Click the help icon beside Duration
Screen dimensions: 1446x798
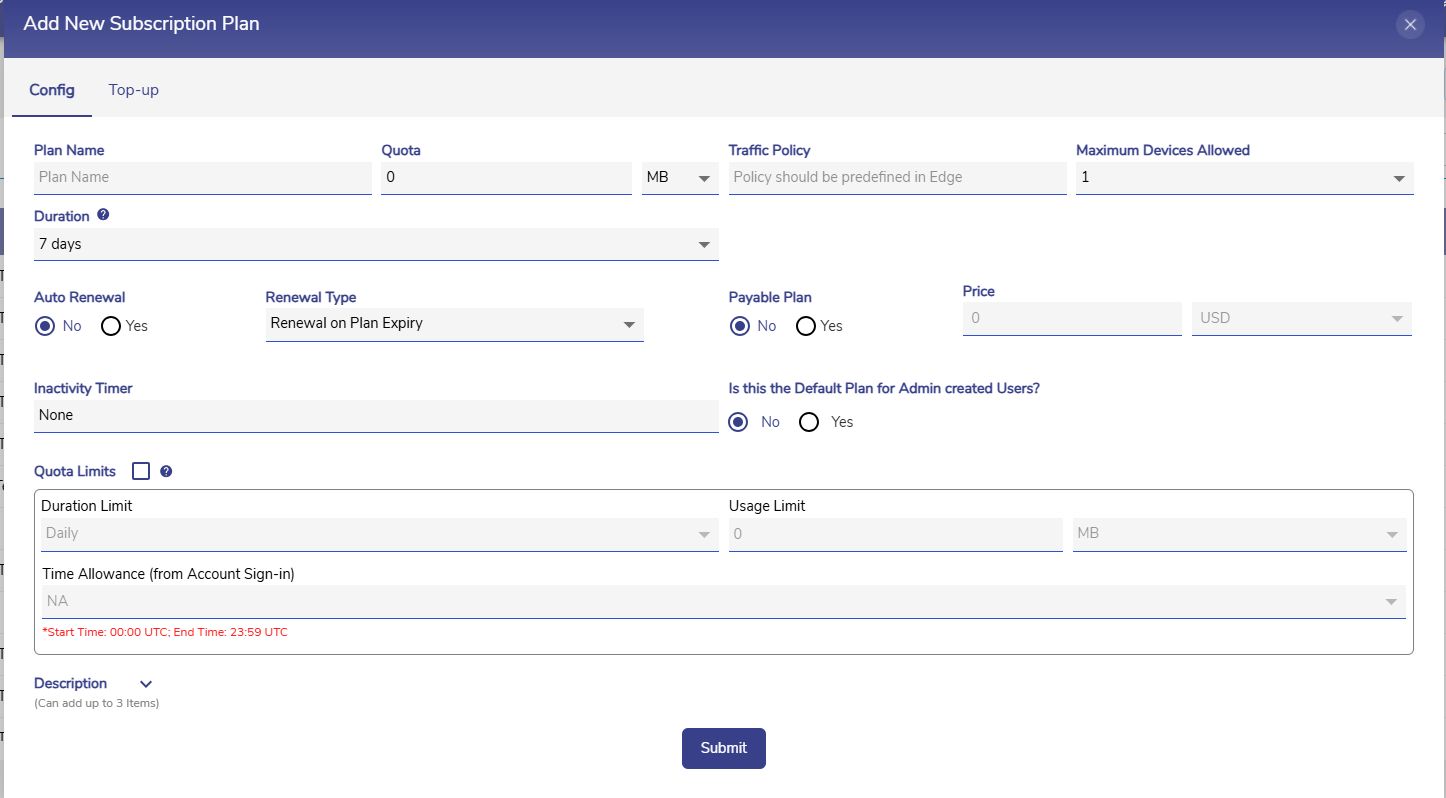(103, 215)
